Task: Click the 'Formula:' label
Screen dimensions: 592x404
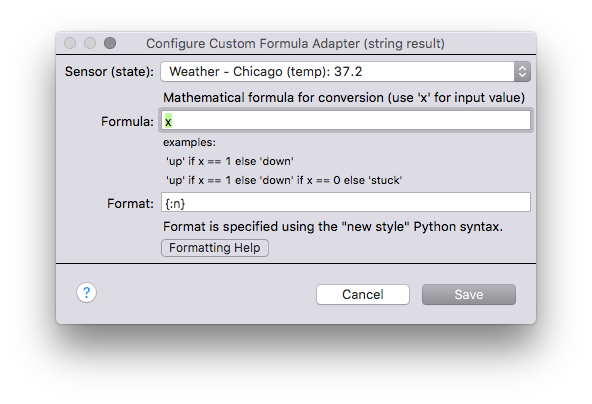Action: click(x=128, y=122)
